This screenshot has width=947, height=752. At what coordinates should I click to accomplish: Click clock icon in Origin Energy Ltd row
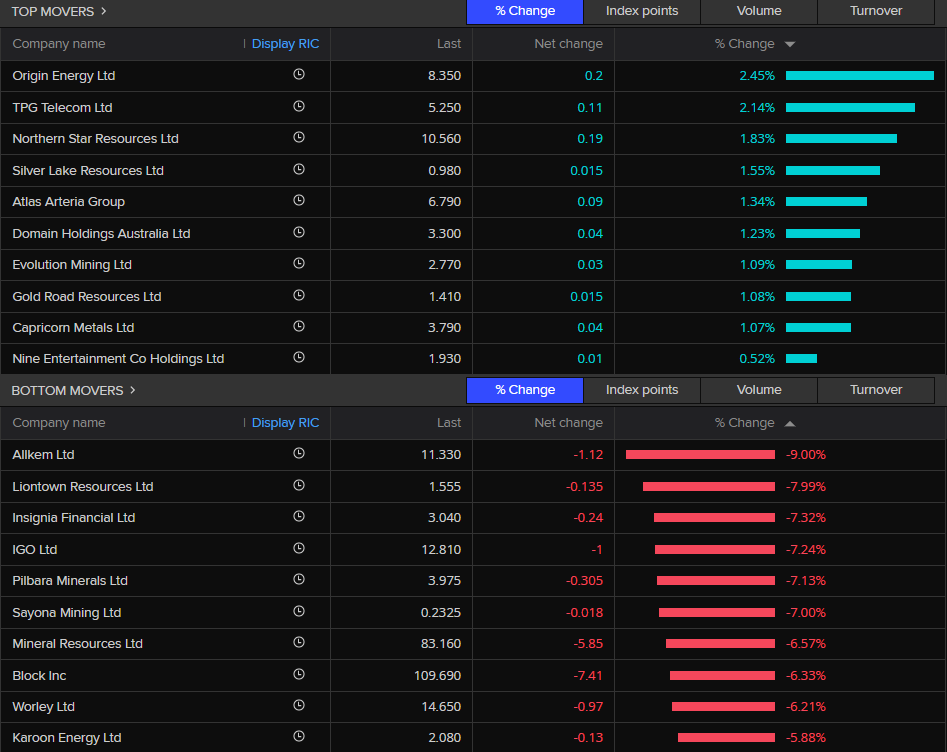coord(299,74)
